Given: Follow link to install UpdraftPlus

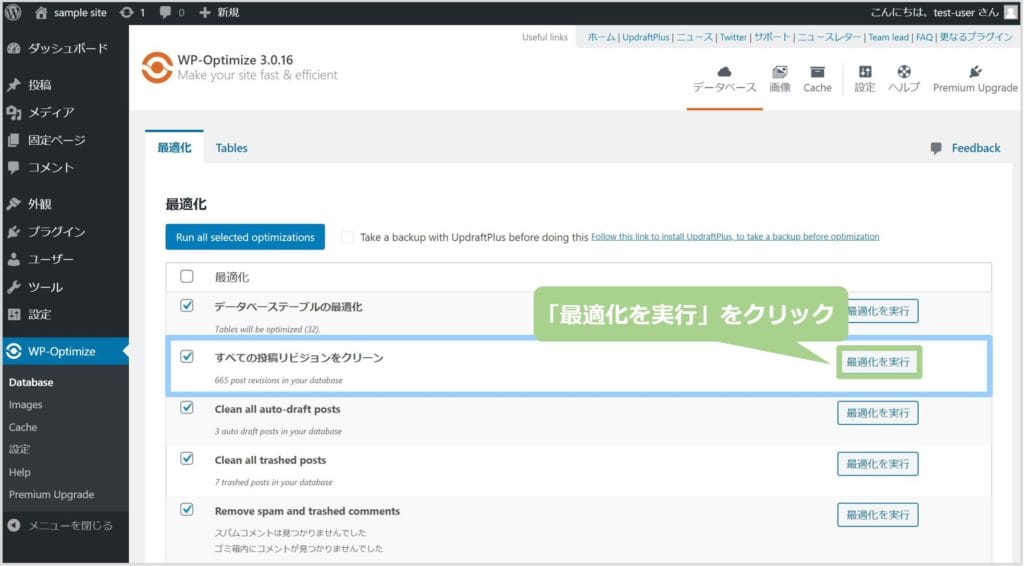Looking at the screenshot, I should [735, 236].
